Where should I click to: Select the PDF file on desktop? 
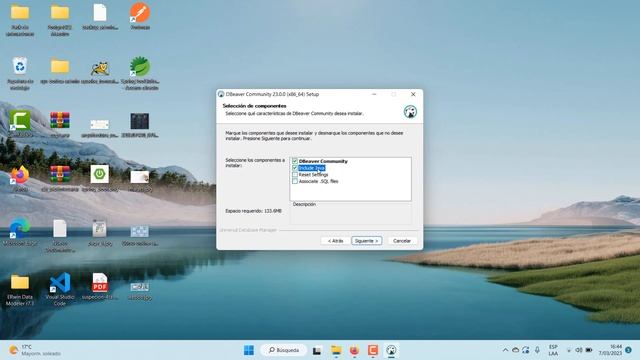pyautogui.click(x=100, y=286)
